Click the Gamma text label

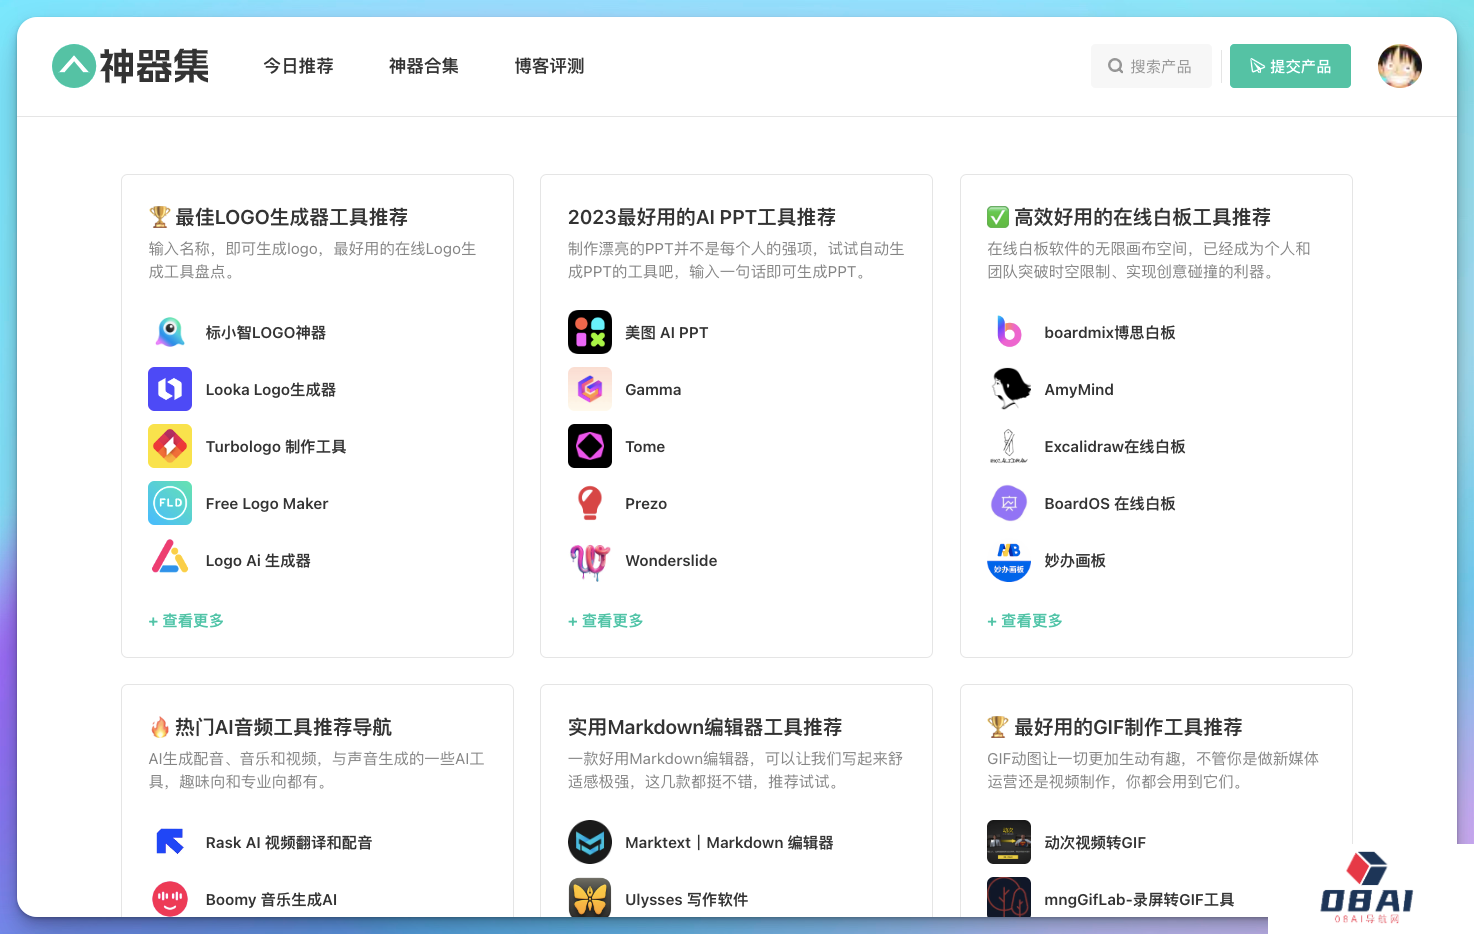[653, 389]
